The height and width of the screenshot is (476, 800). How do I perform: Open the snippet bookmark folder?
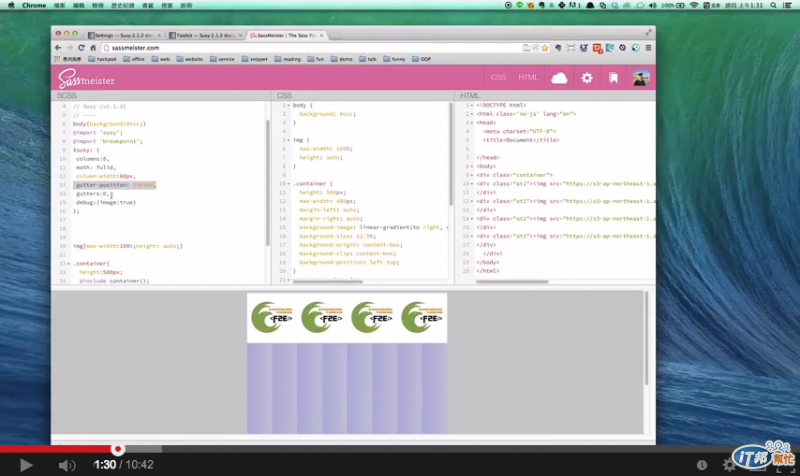pos(255,59)
